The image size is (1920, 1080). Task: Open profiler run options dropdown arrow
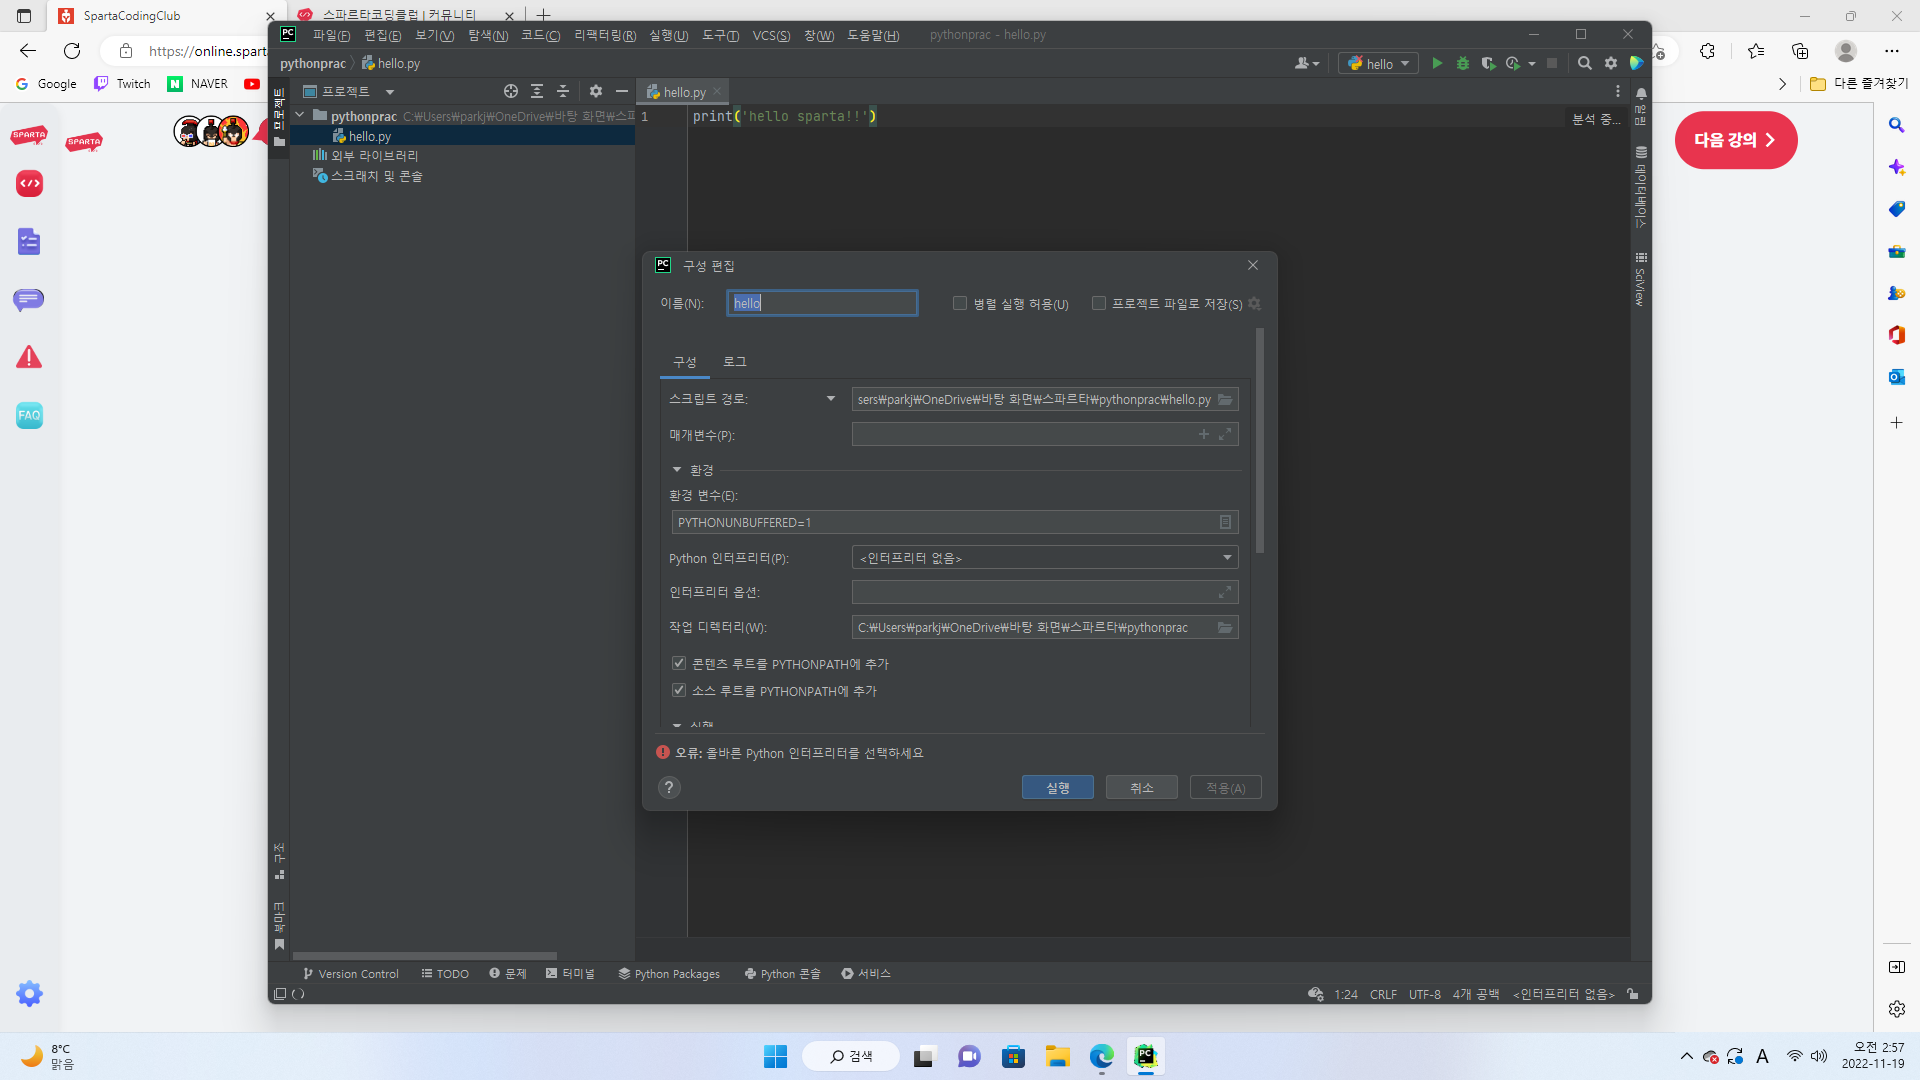point(1532,64)
